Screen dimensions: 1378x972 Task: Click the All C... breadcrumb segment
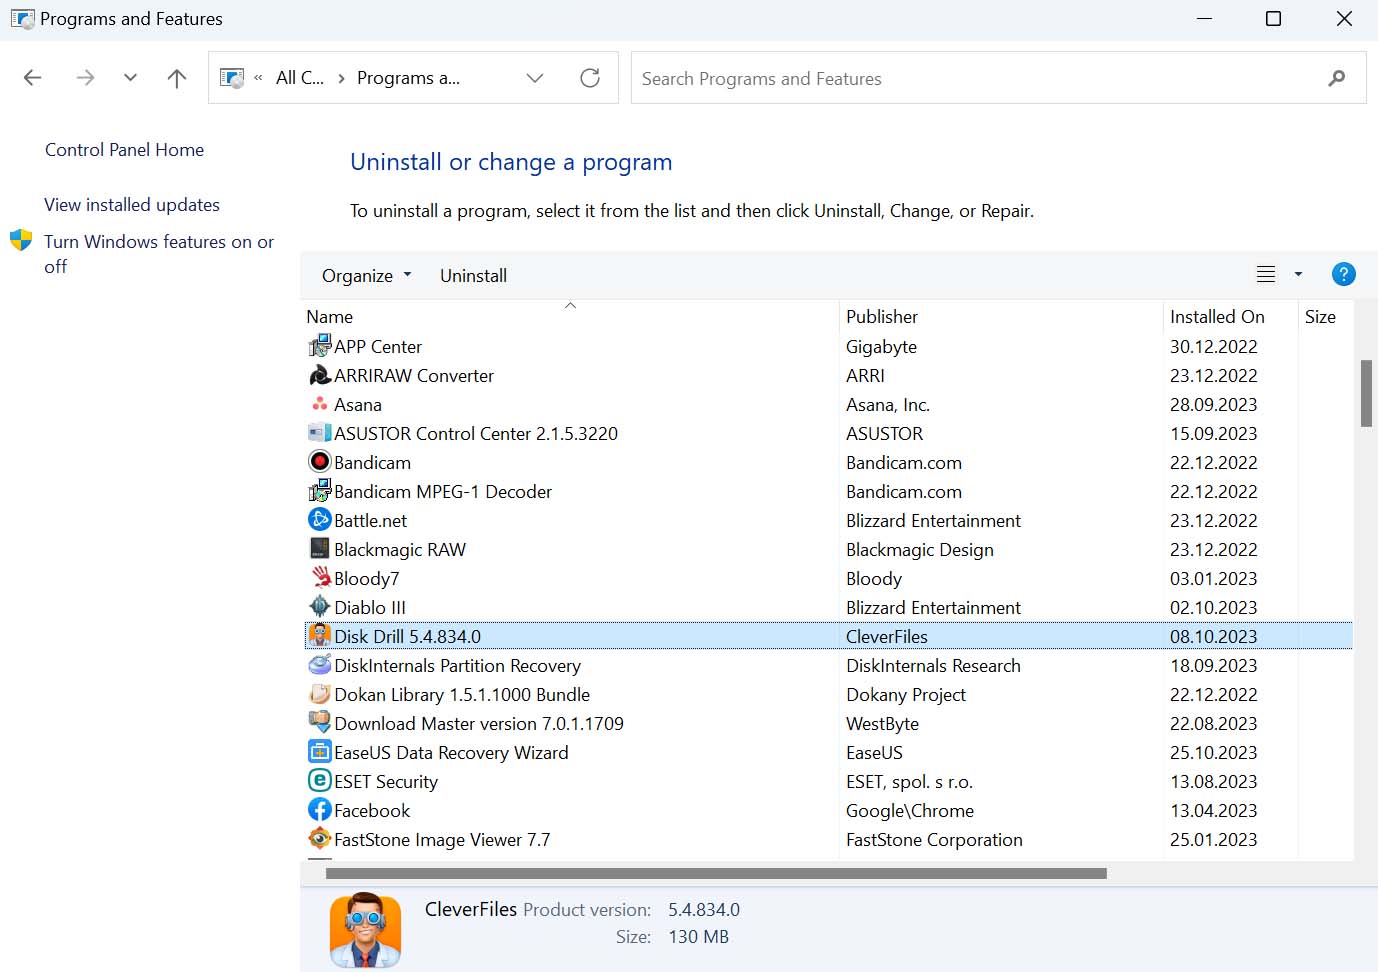(x=300, y=78)
